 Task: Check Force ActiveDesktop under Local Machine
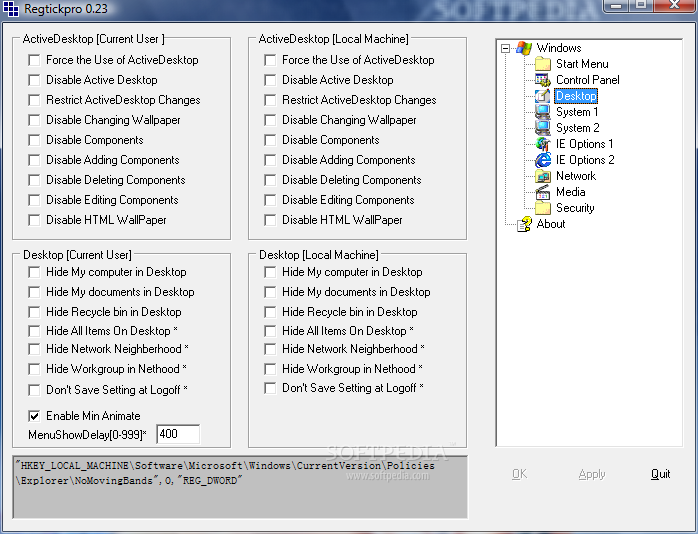[270, 60]
